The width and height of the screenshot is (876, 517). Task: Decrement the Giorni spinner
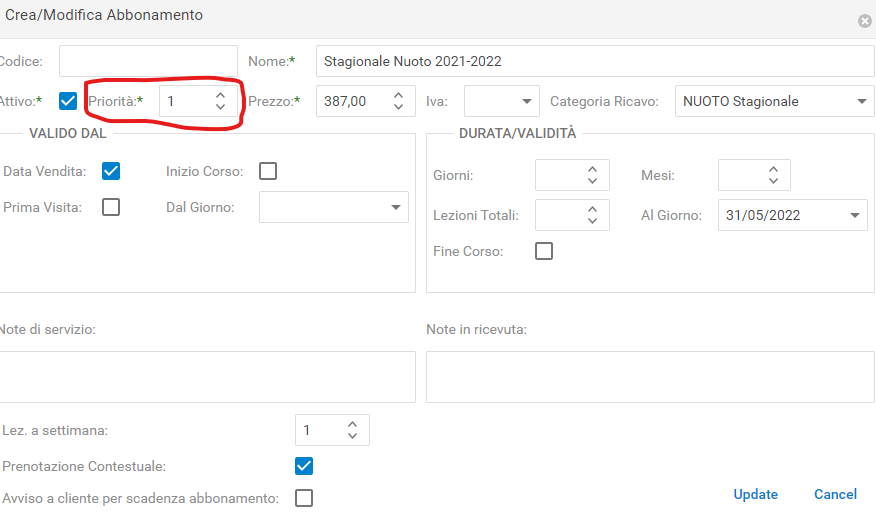pos(593,181)
